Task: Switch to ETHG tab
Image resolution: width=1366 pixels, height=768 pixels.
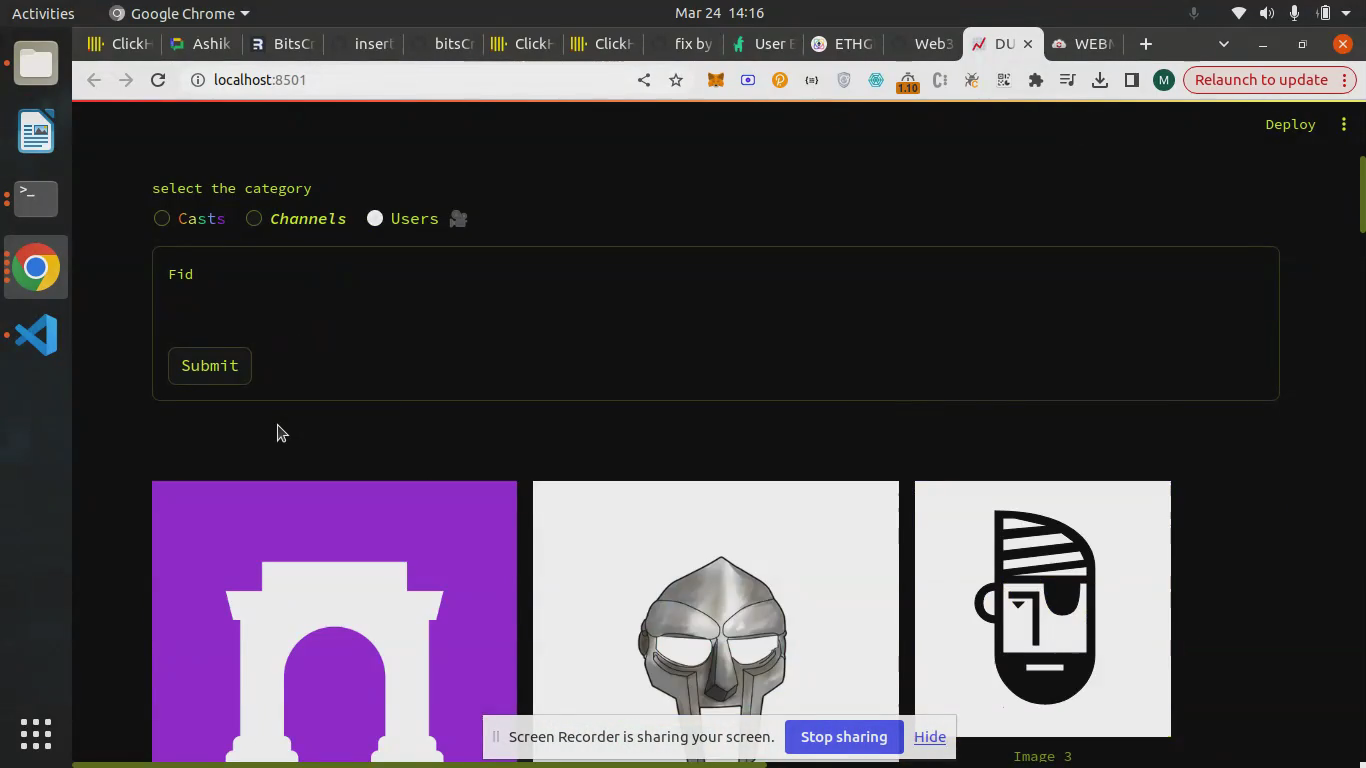Action: (844, 44)
